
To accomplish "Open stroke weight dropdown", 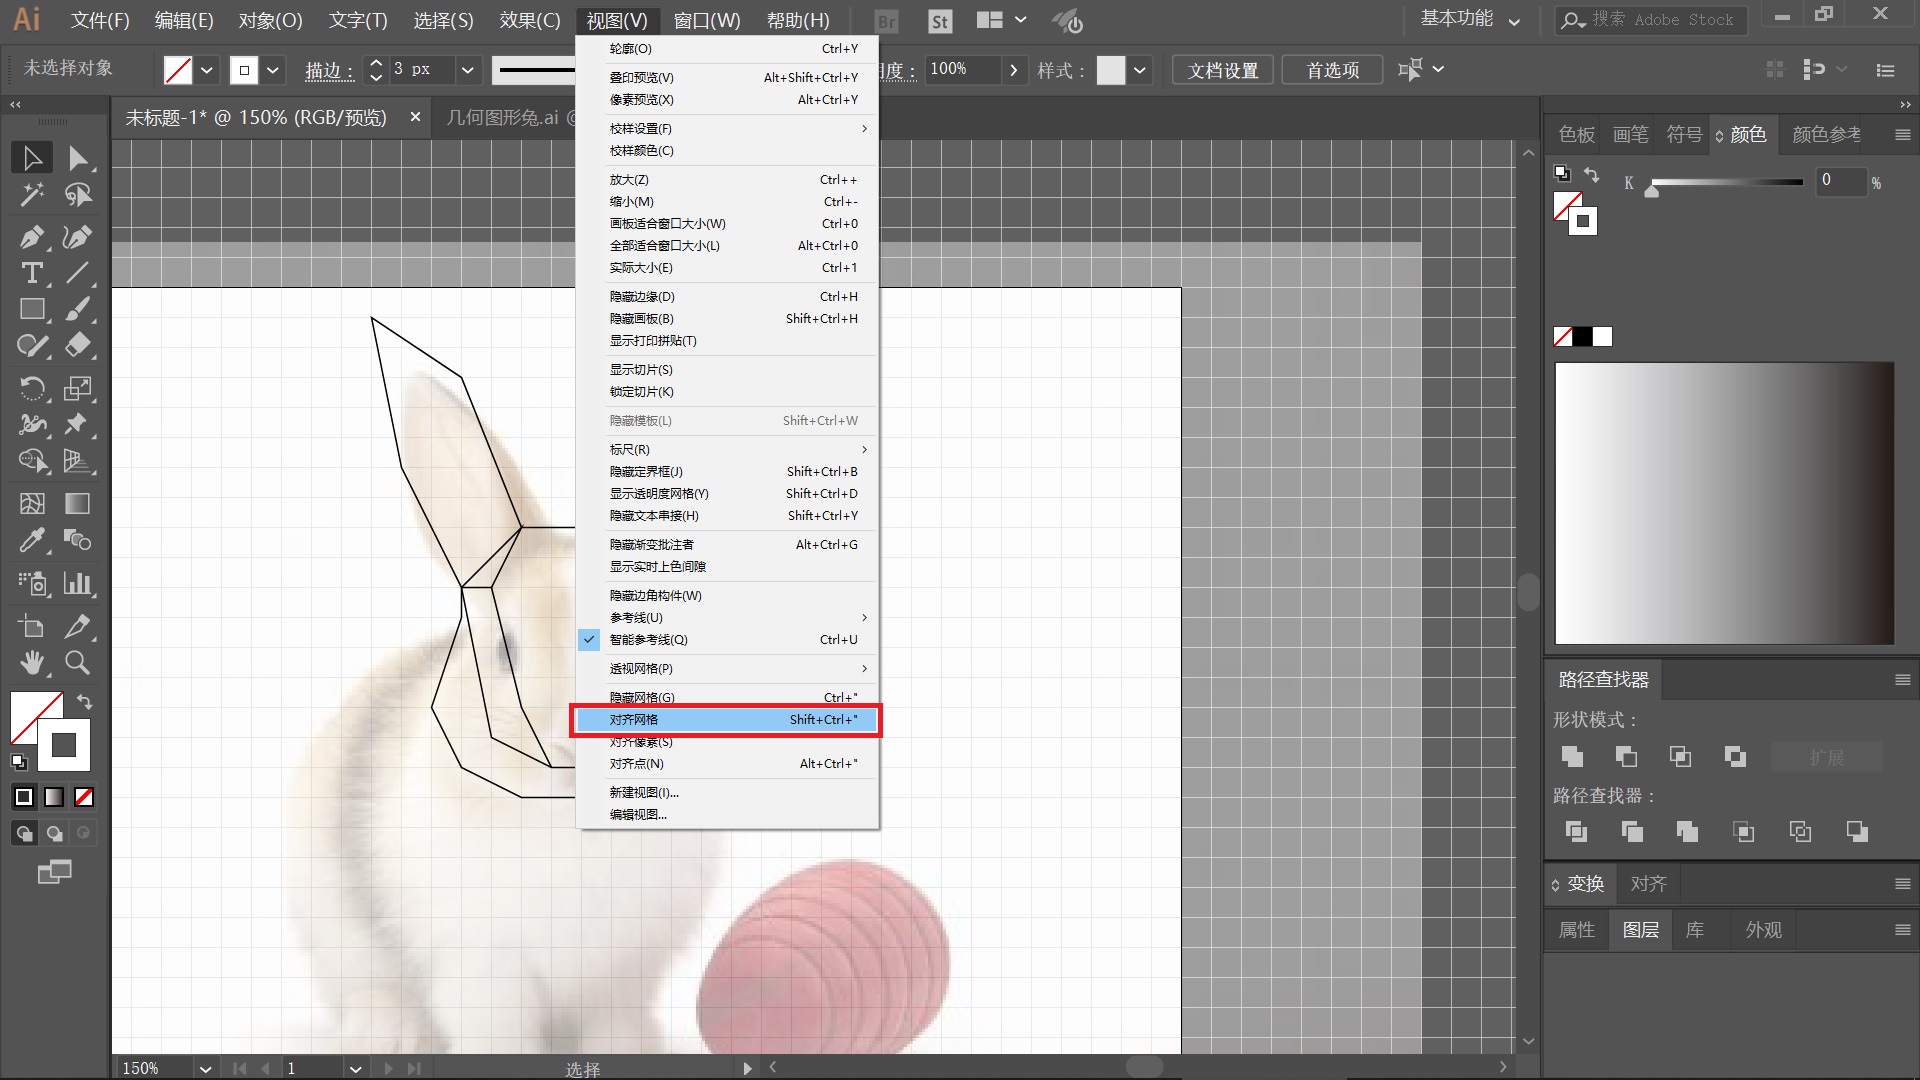I will pyautogui.click(x=467, y=70).
